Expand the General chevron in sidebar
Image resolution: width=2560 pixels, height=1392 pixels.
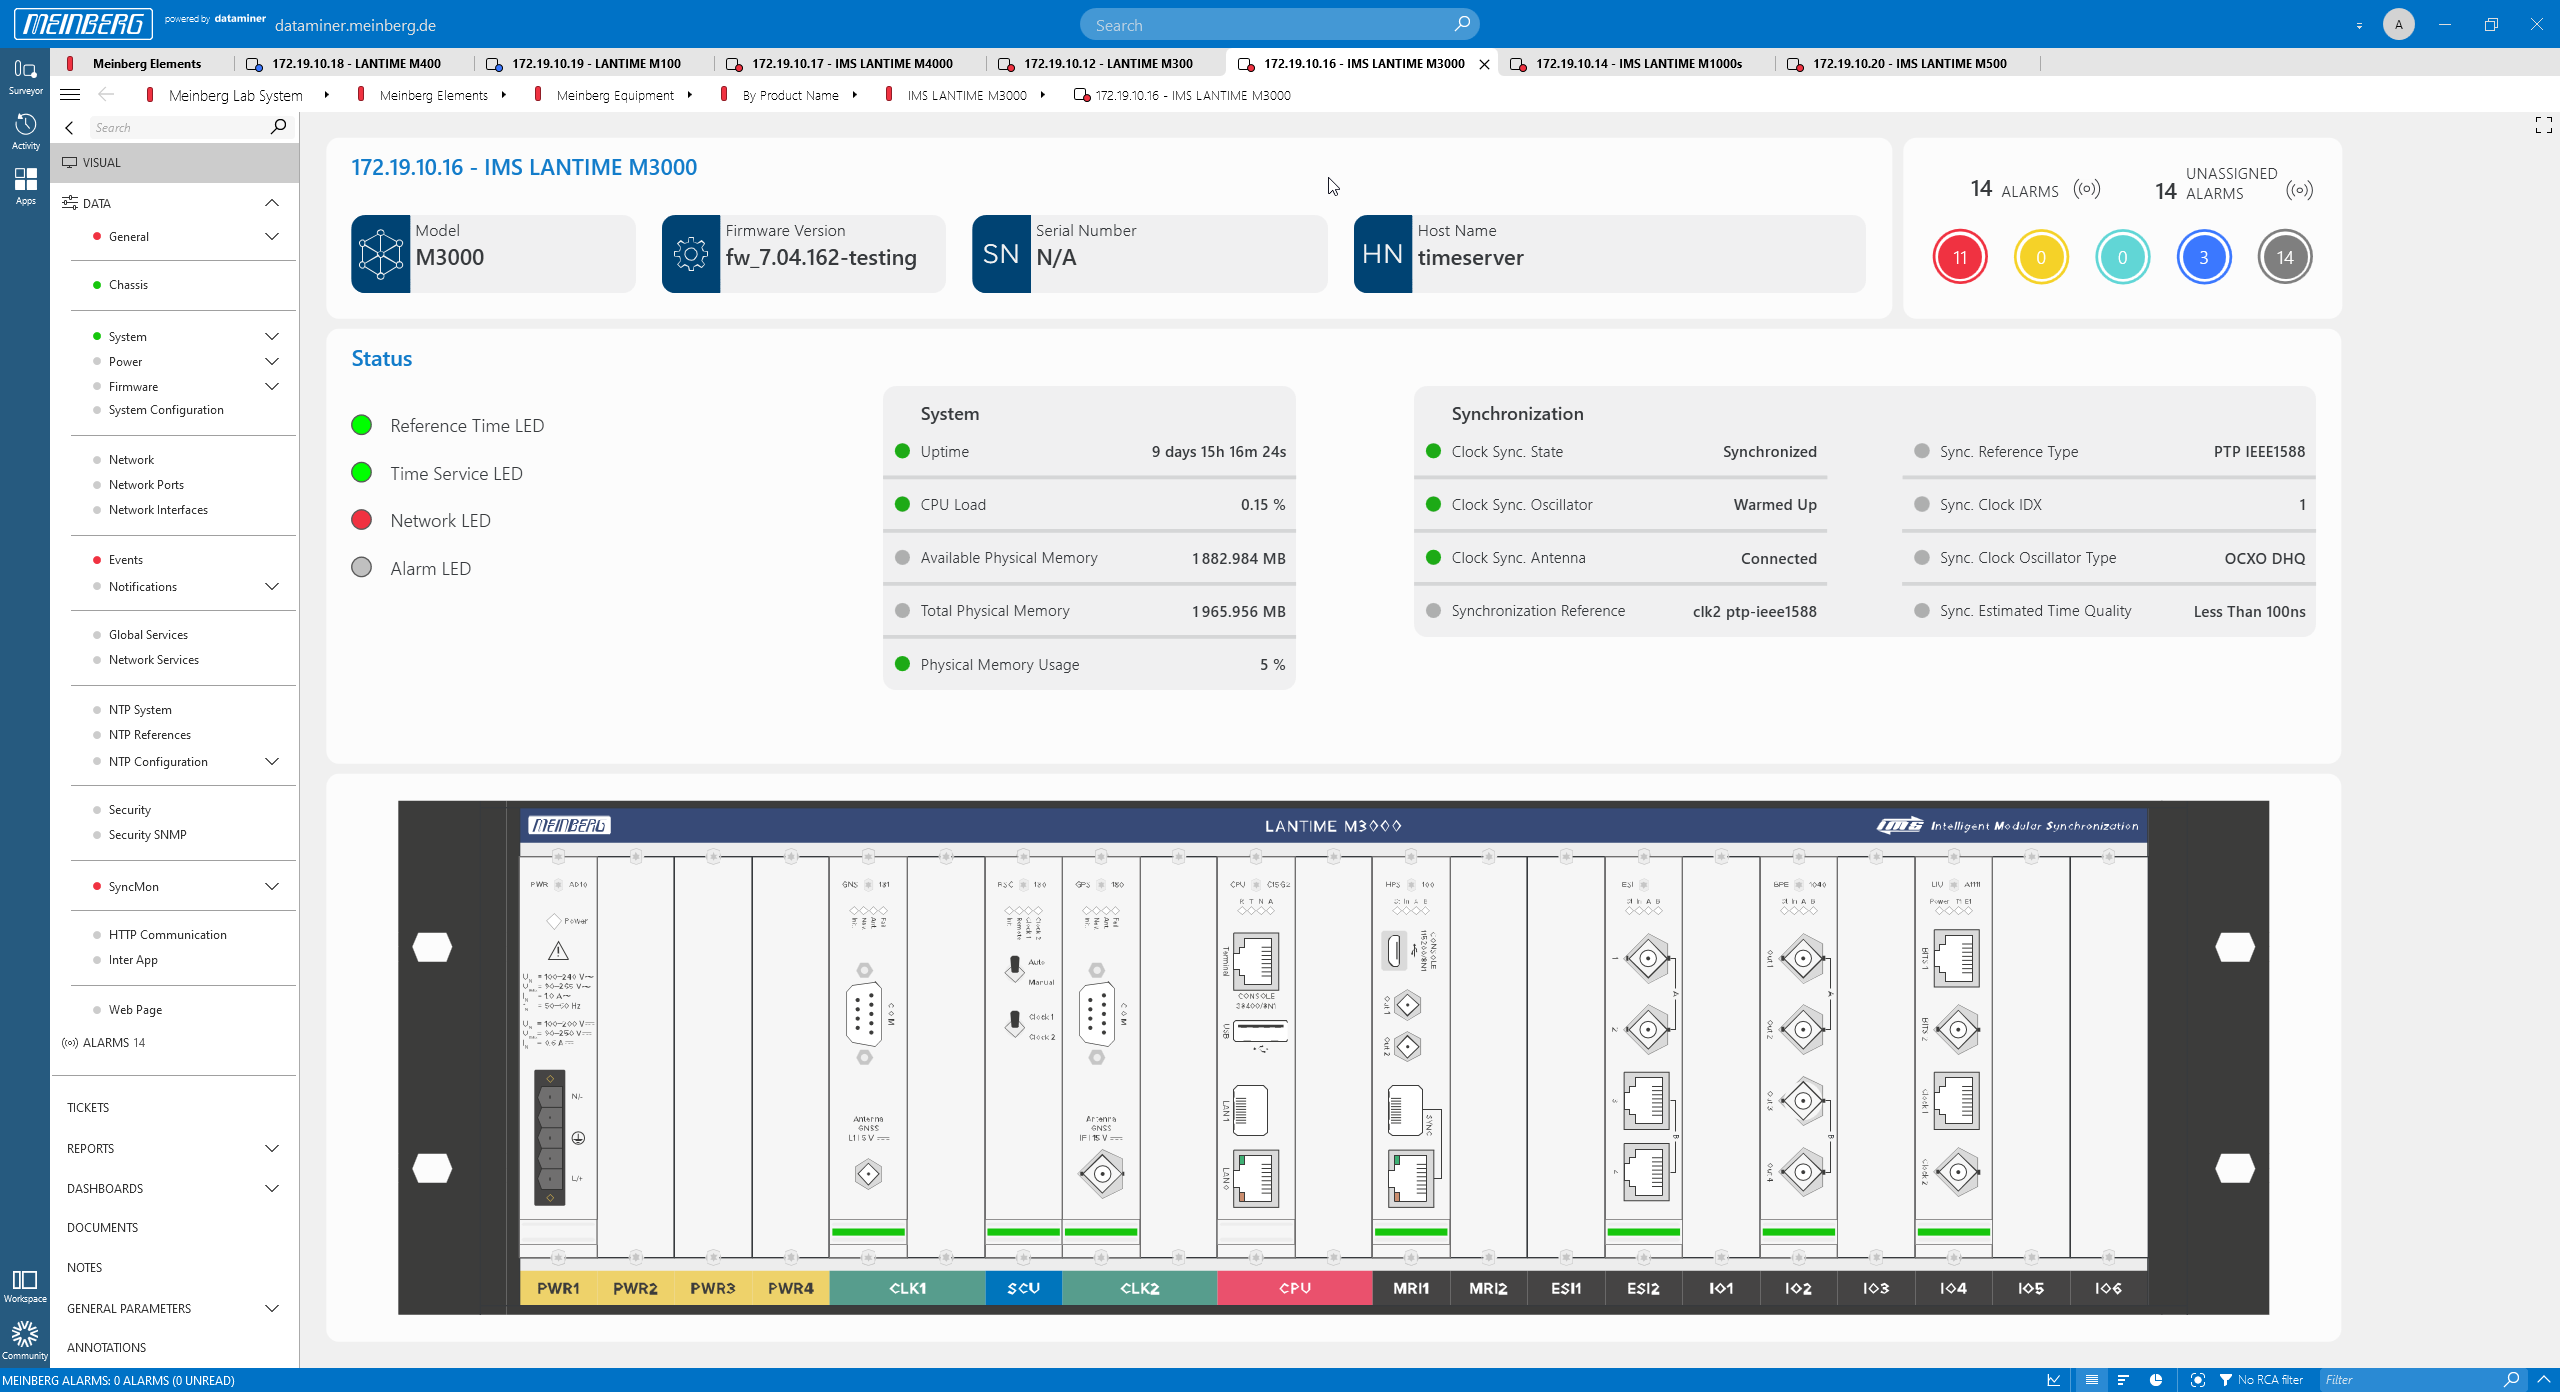272,237
